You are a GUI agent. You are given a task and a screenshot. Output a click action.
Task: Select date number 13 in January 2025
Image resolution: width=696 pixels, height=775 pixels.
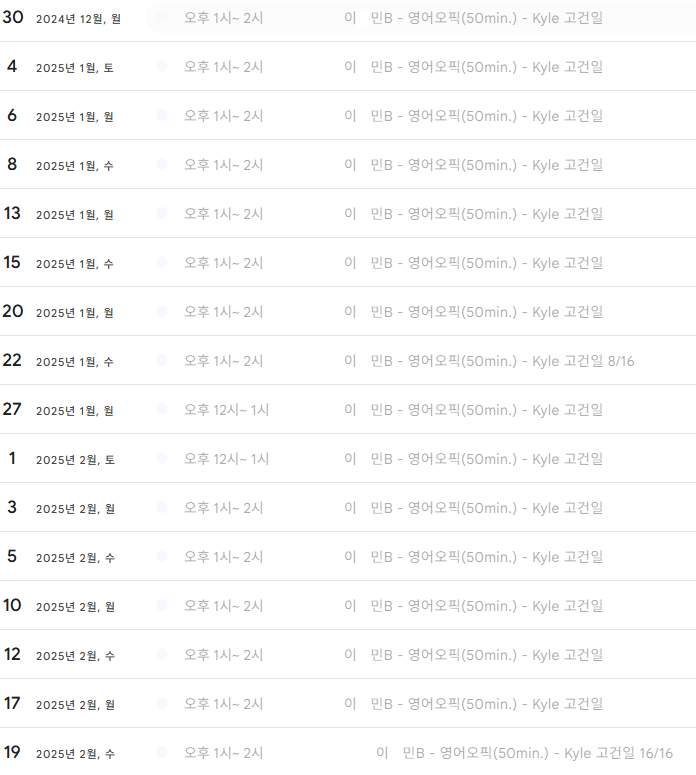pos(12,213)
